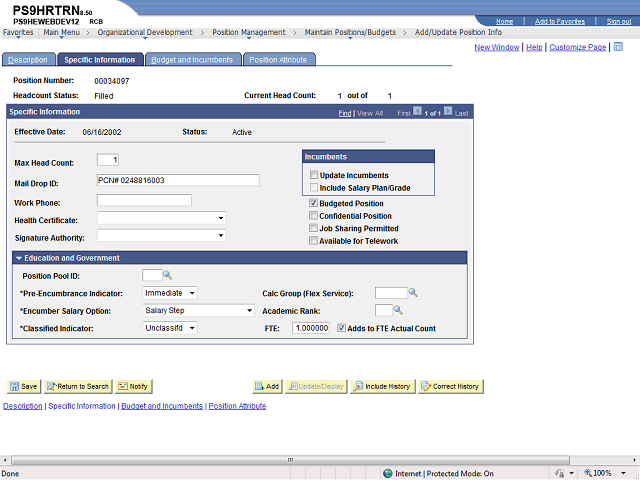The height and width of the screenshot is (480, 640).
Task: Open Favorites navigation menu
Action: (18, 32)
